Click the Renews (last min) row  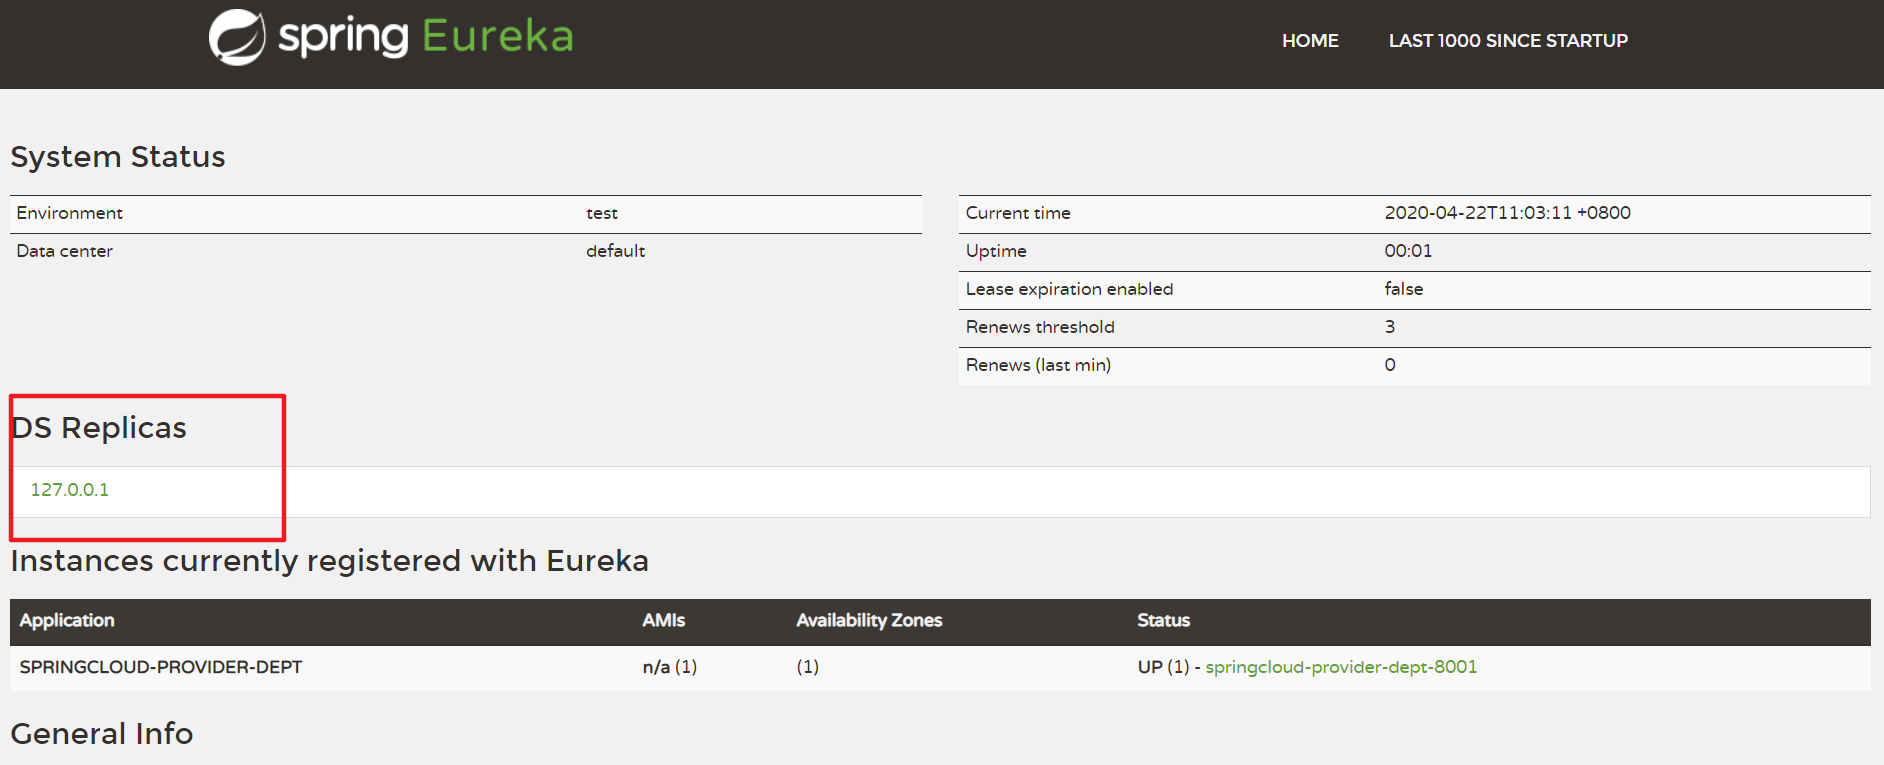[x=1414, y=366]
